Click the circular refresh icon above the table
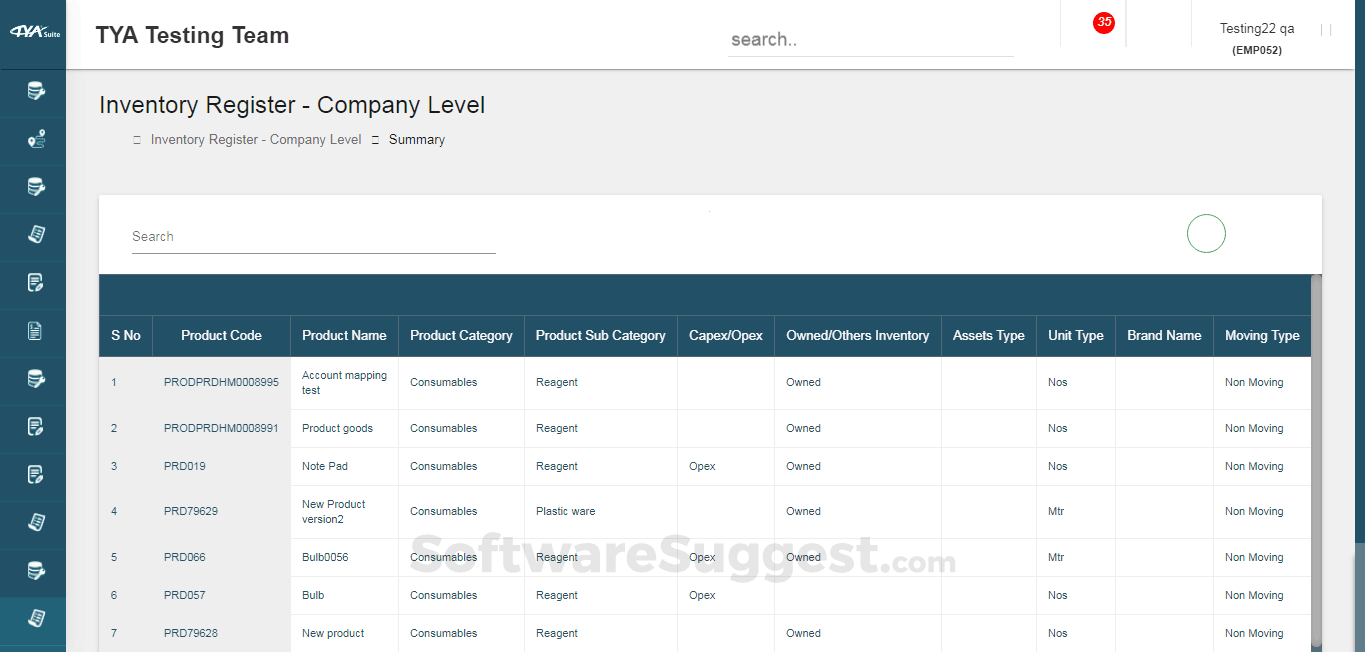1365x652 pixels. pos(1206,233)
